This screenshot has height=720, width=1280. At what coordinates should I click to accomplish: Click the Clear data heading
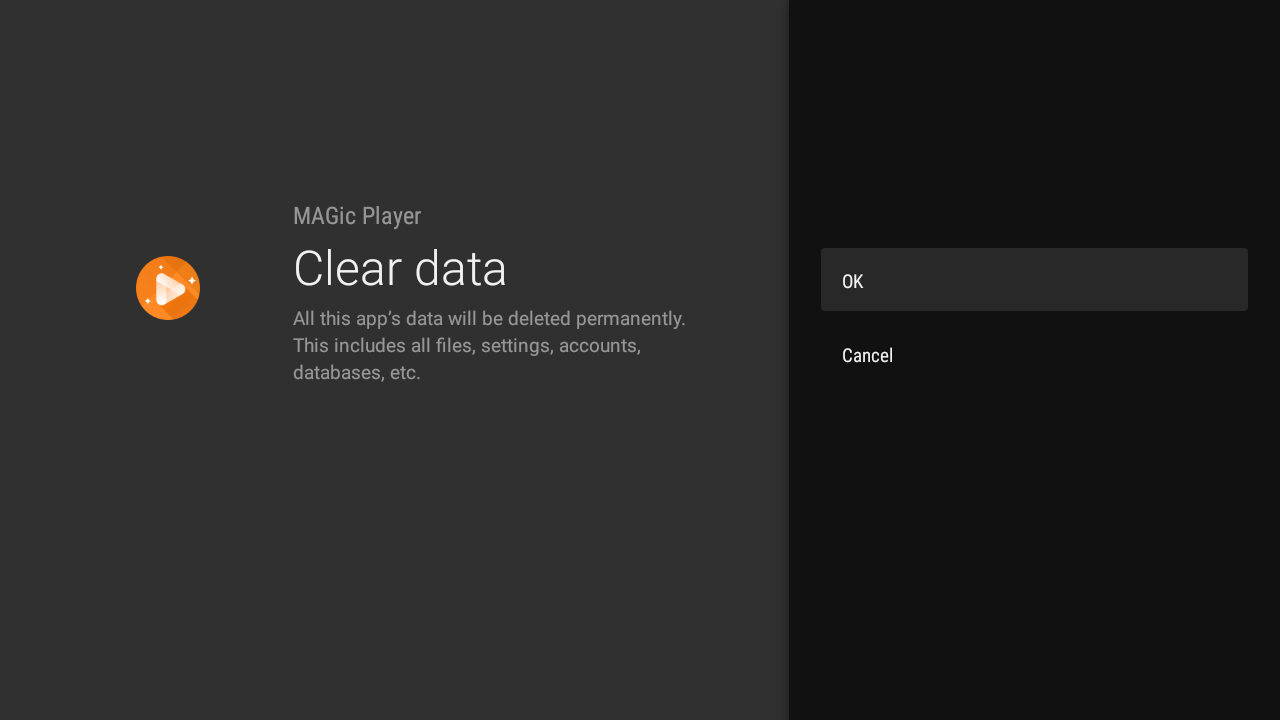(400, 268)
